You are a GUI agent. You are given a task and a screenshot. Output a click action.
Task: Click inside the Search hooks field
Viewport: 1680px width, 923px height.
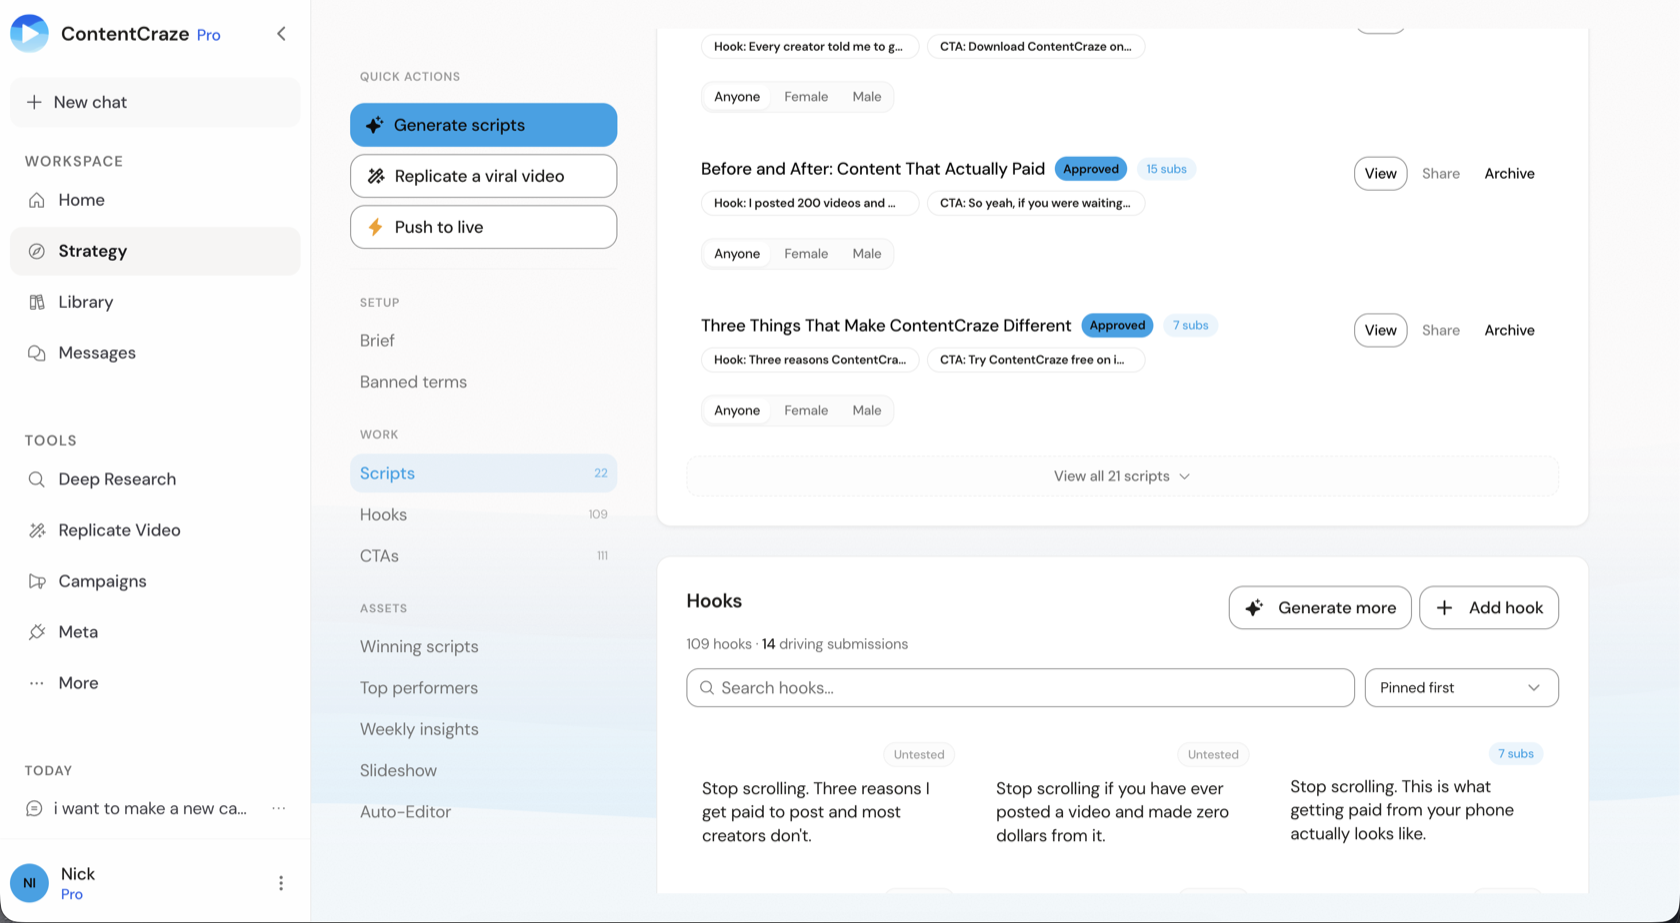1020,688
